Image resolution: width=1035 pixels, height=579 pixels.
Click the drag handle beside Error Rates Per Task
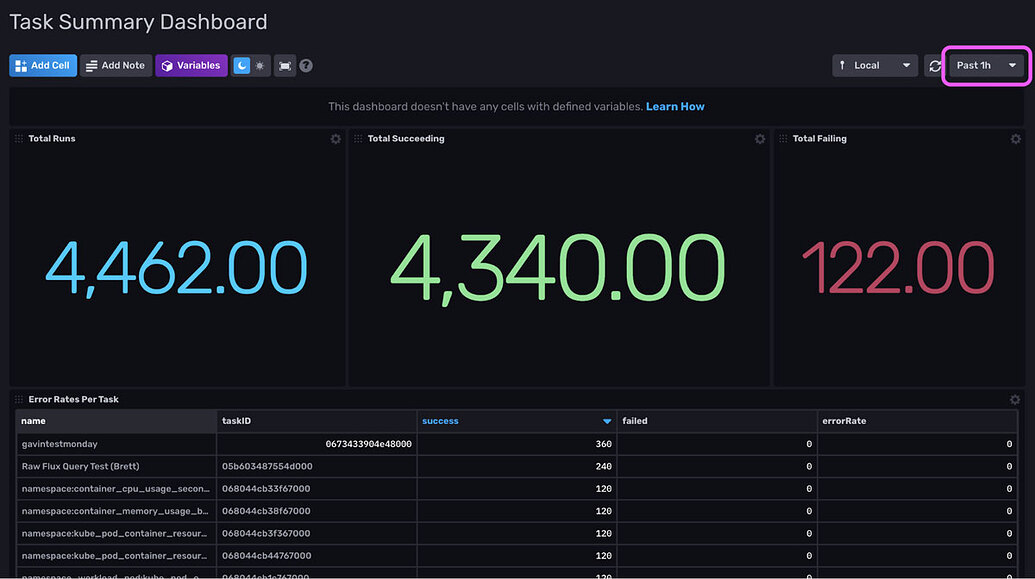coord(18,399)
